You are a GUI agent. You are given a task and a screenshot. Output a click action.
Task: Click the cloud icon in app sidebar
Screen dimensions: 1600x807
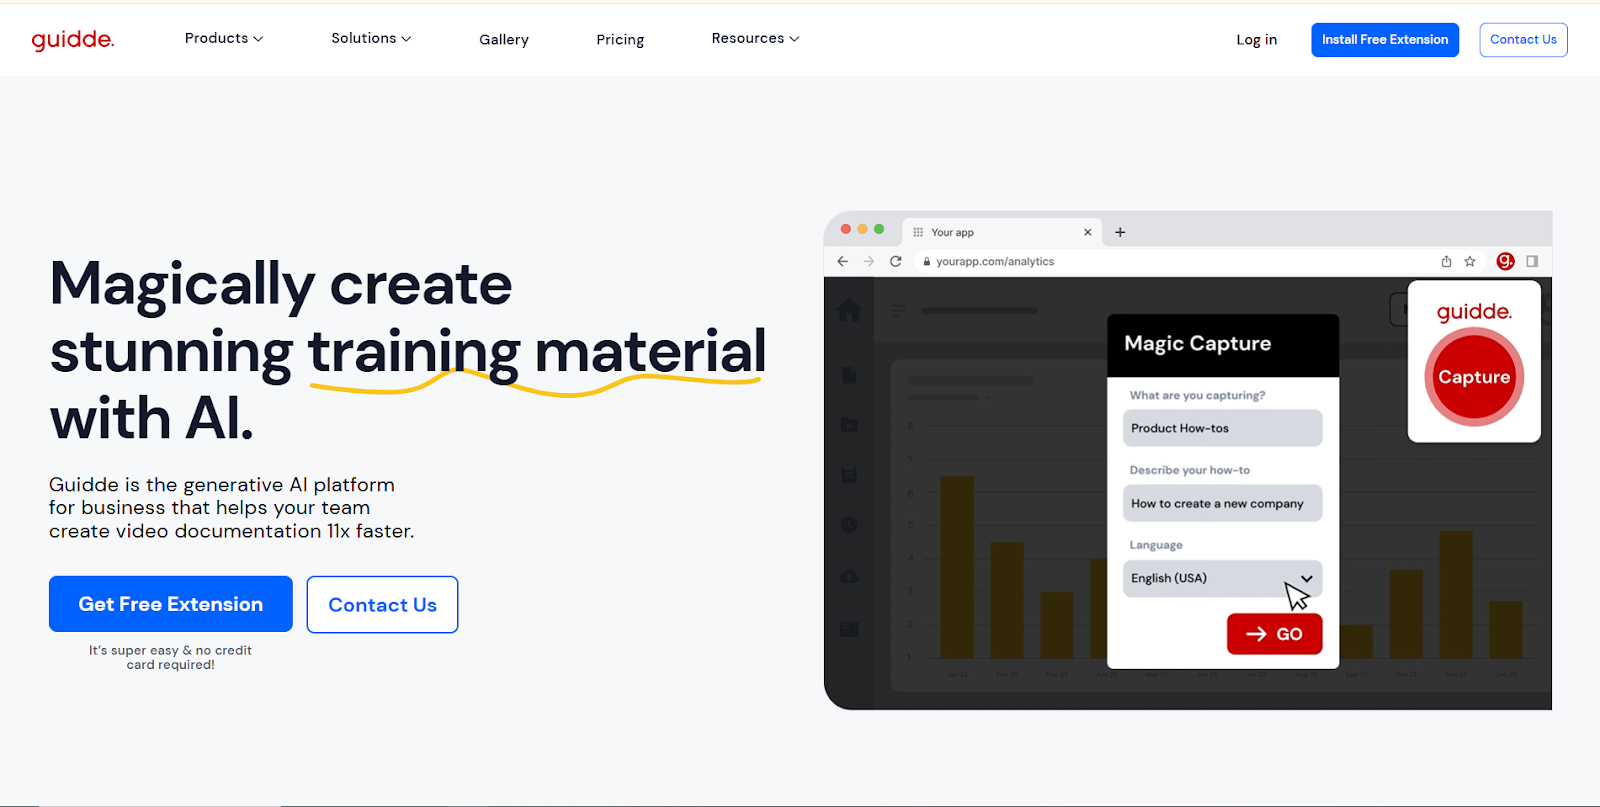(x=849, y=577)
